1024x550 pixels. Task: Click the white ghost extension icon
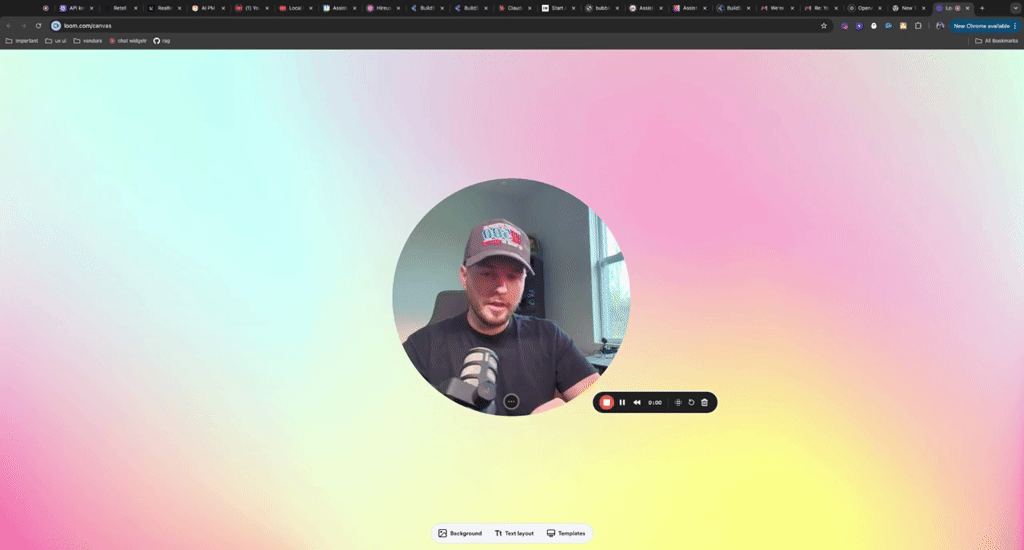click(x=874, y=25)
